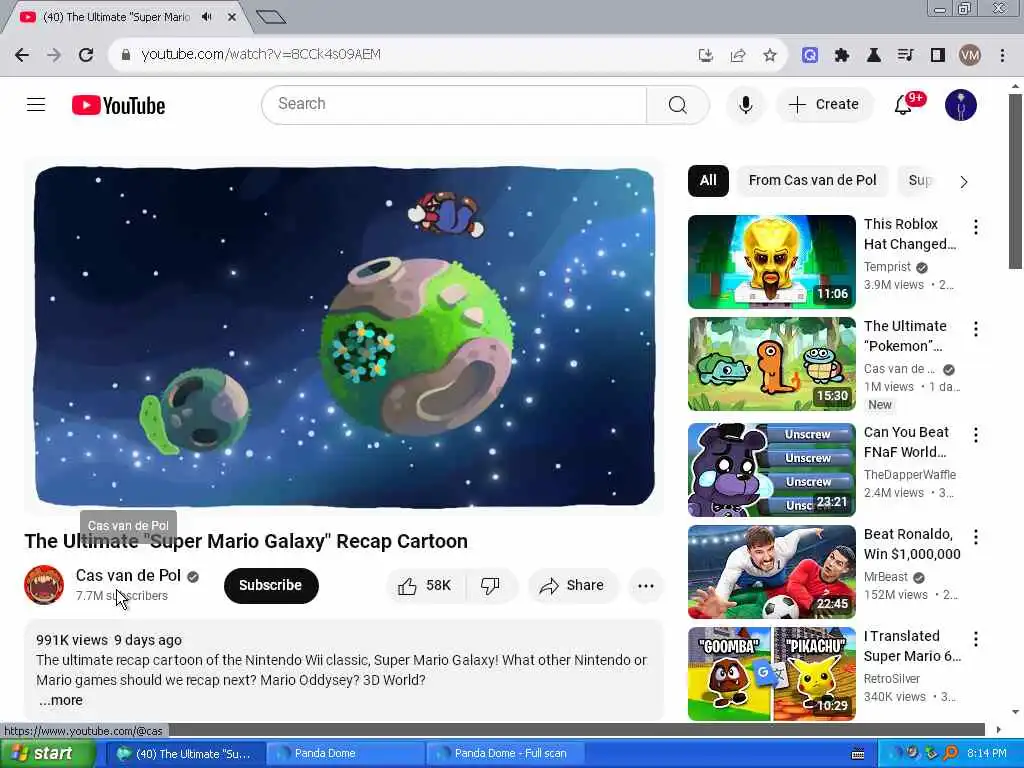Open options for I Translated Super Mario video
The width and height of the screenshot is (1024, 768).
click(976, 639)
